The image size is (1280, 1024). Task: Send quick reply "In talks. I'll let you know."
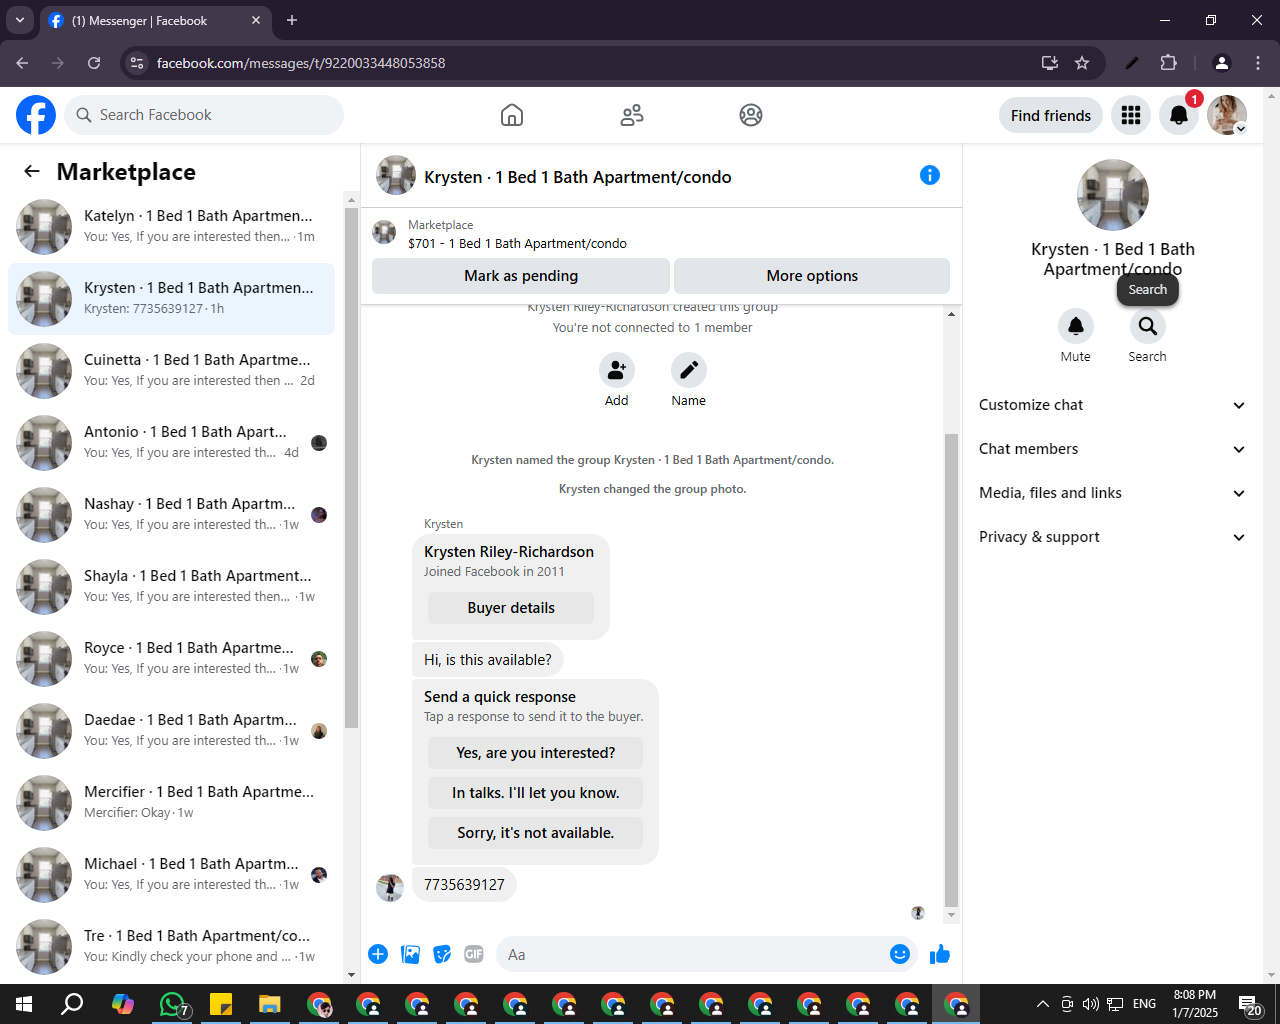pos(536,793)
